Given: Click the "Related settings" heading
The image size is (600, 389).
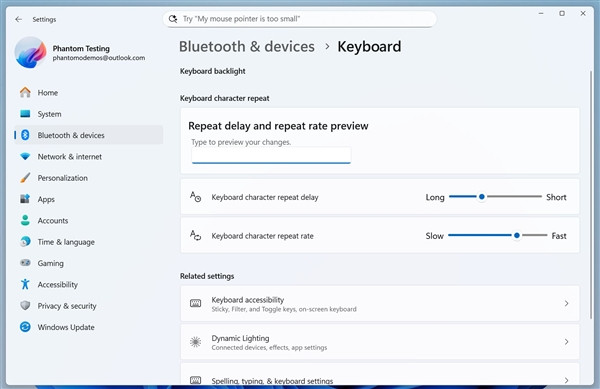Looking at the screenshot, I should tap(207, 276).
